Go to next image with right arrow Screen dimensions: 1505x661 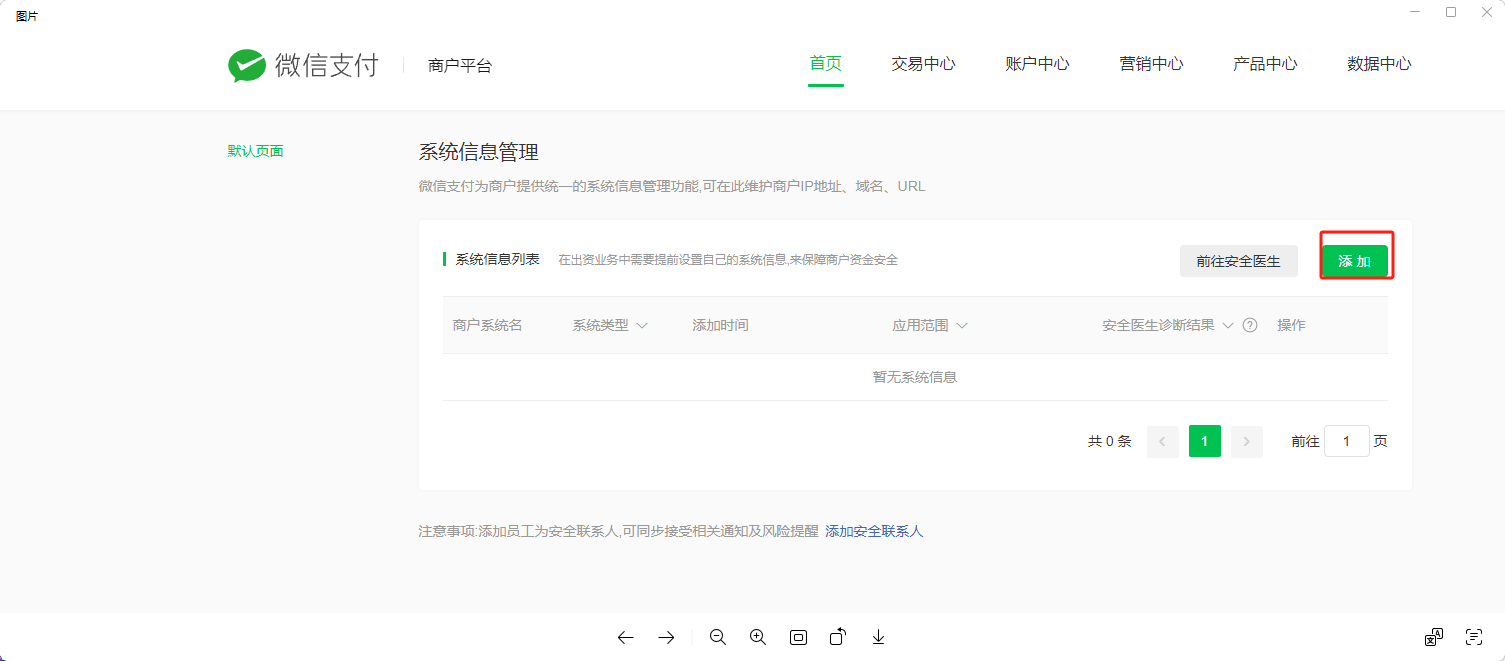coord(666,637)
